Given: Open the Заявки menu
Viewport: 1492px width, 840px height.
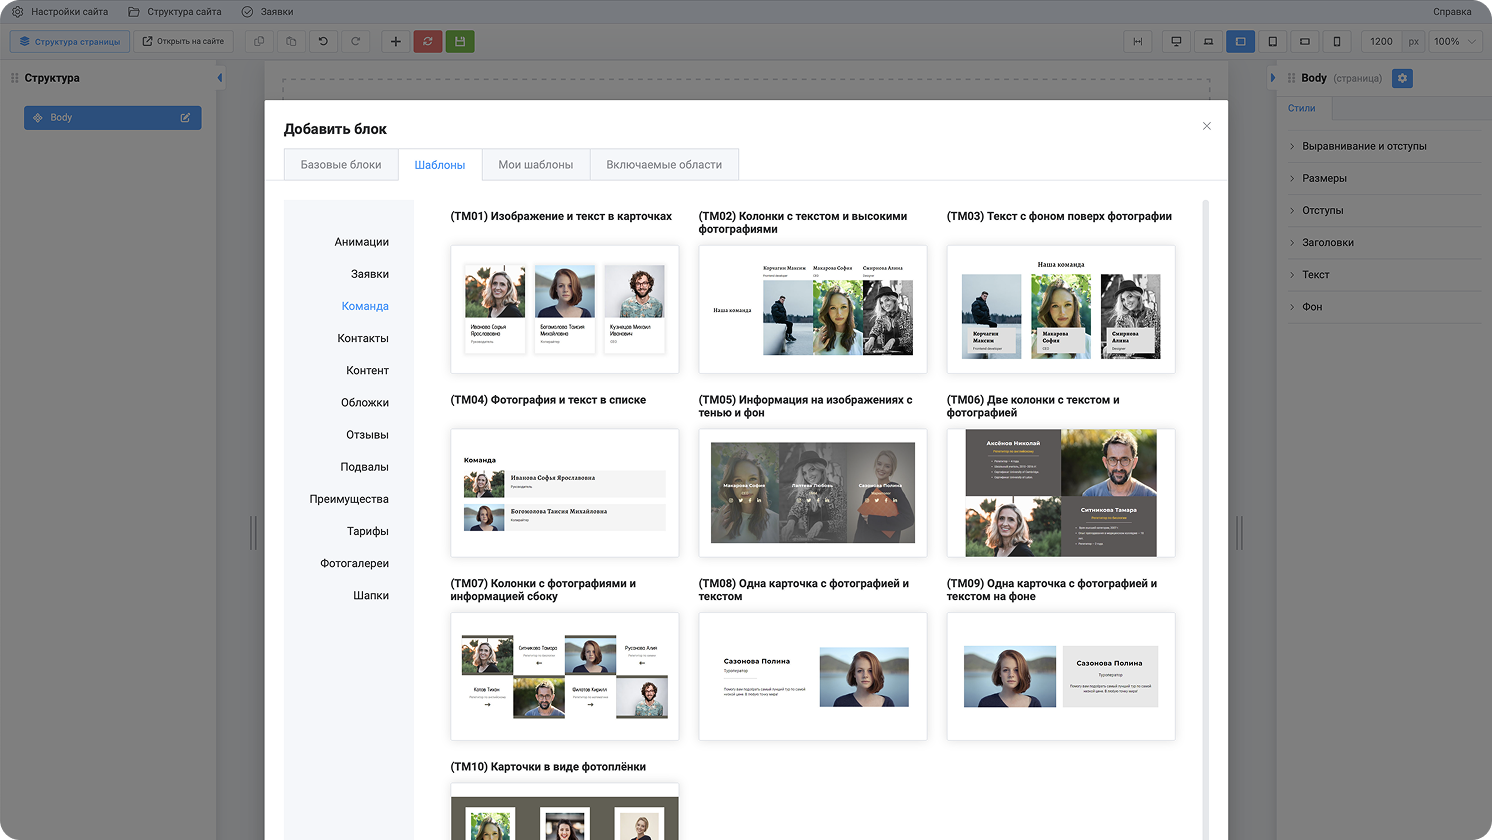Looking at the screenshot, I should pyautogui.click(x=267, y=12).
